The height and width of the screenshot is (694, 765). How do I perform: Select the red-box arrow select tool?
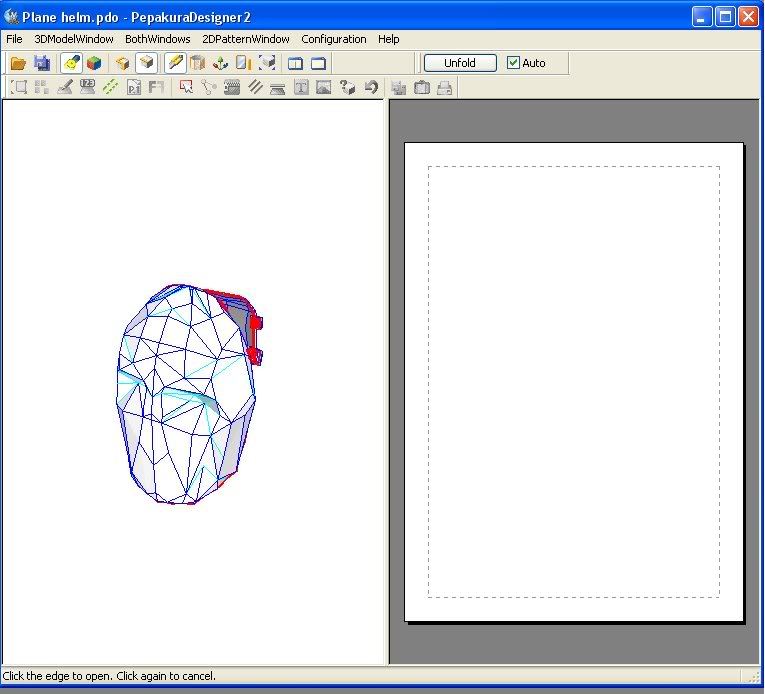click(186, 87)
